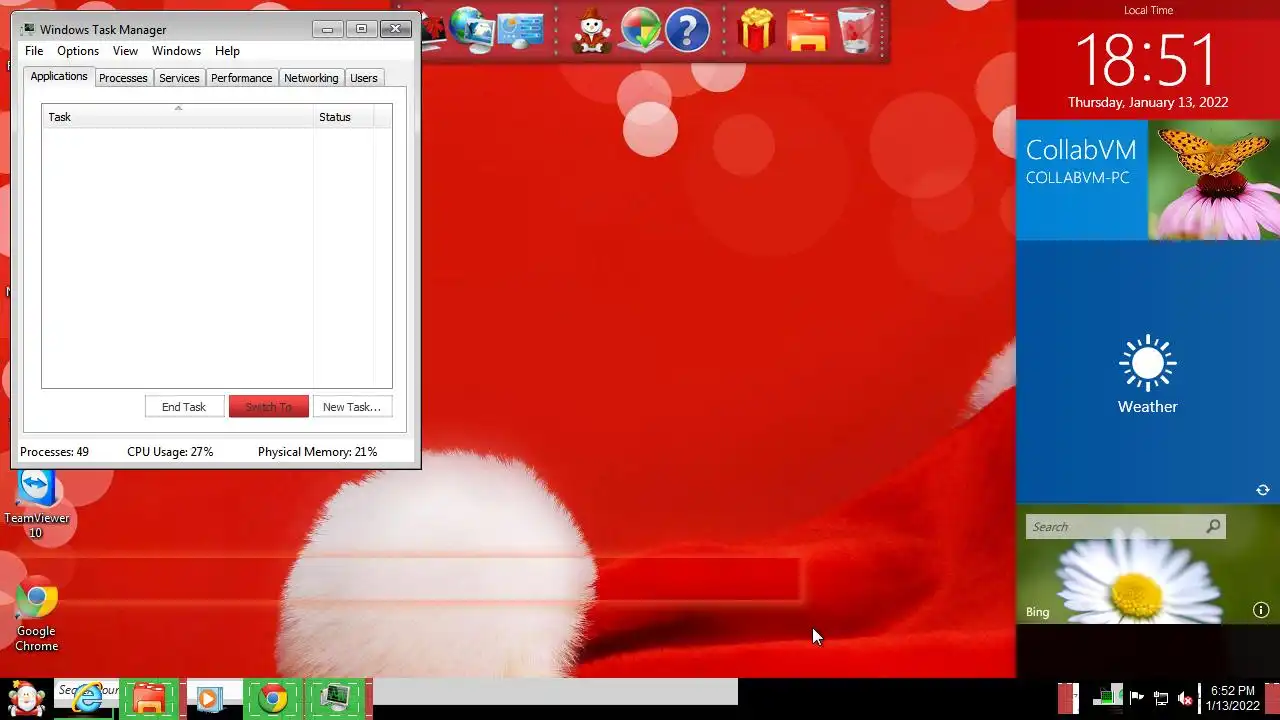Open the Help menu in Task Manager
The image size is (1280, 720).
[227, 51]
